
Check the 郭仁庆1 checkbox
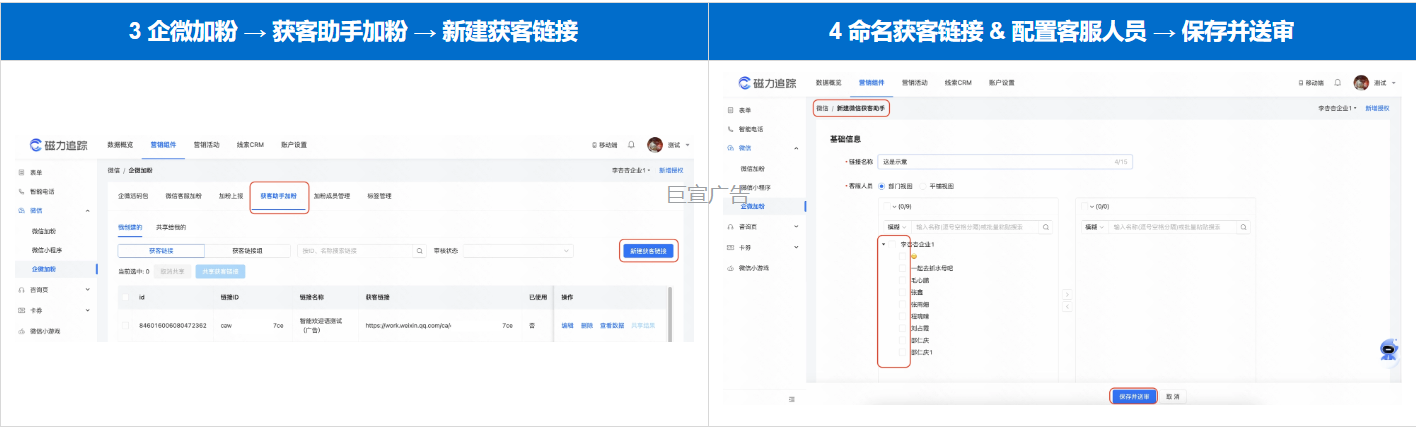coord(903,352)
